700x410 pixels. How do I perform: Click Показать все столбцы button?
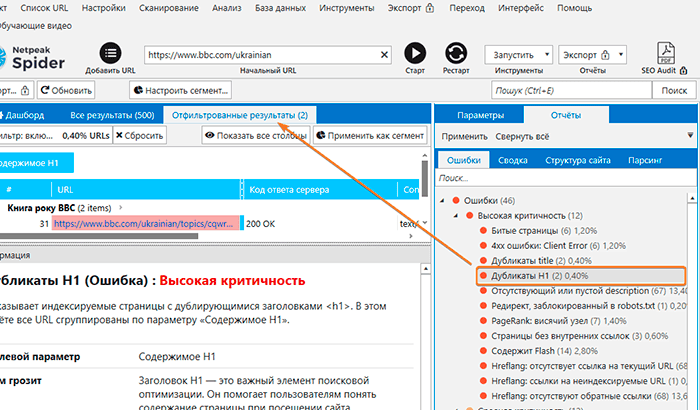(x=256, y=135)
